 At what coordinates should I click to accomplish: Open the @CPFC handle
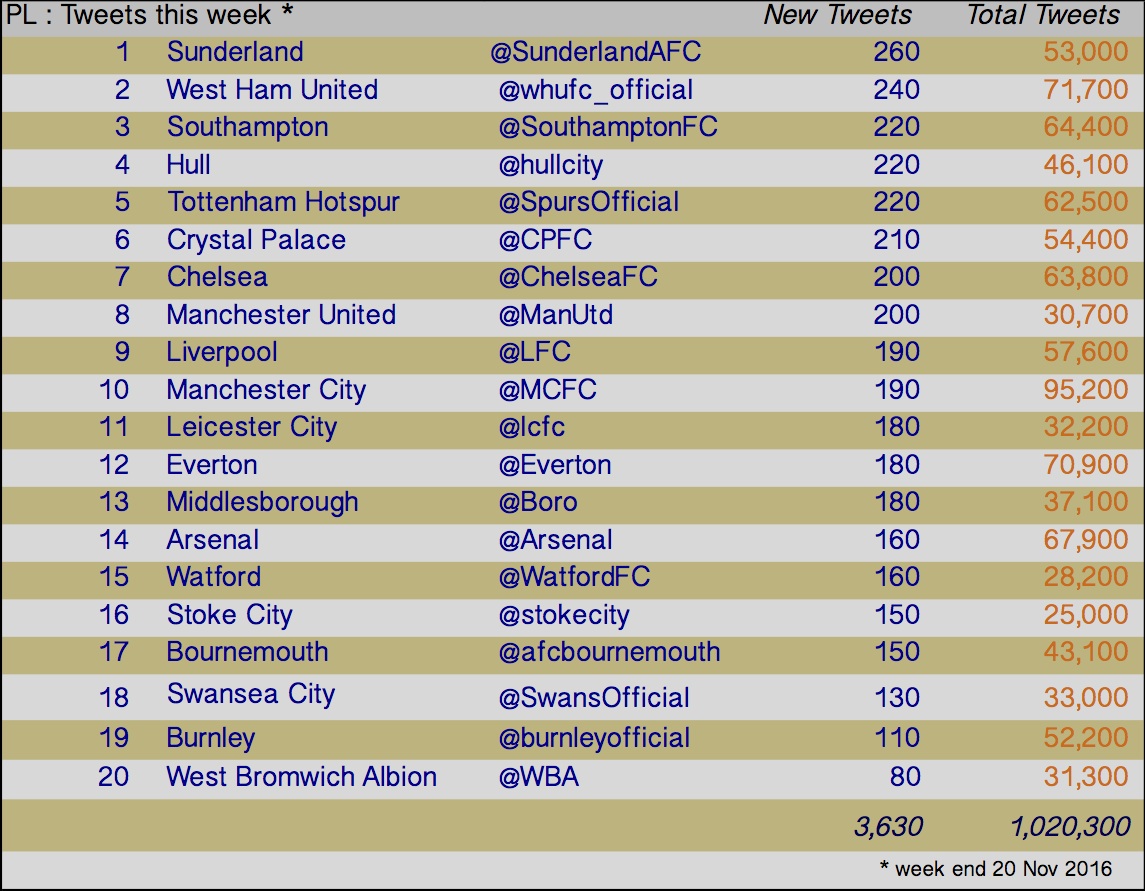click(545, 240)
